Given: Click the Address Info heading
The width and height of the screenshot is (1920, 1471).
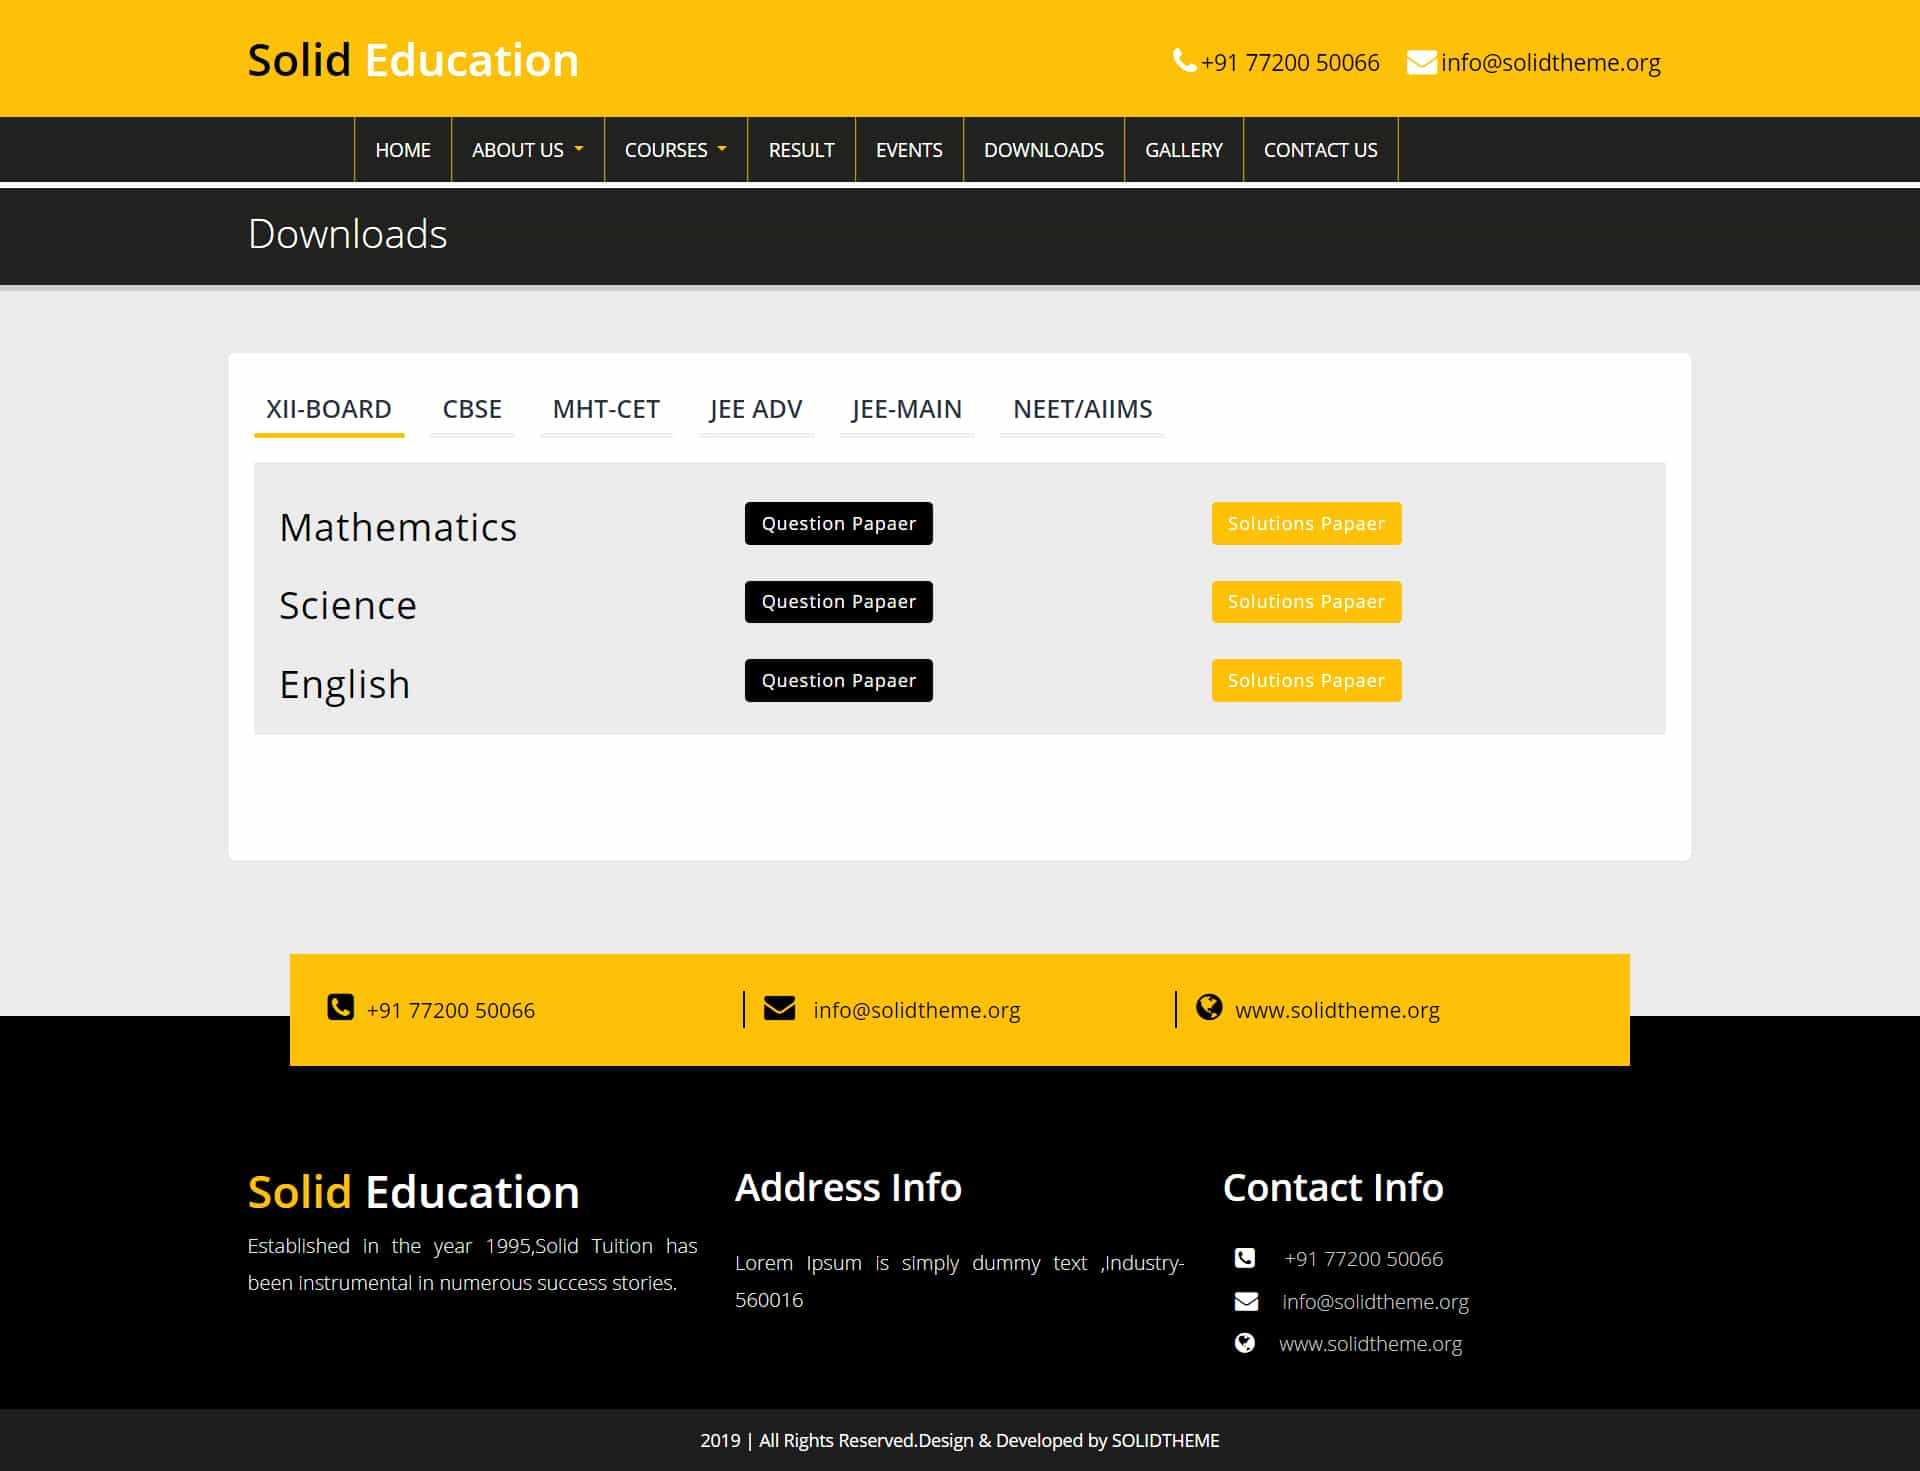Looking at the screenshot, I should click(x=848, y=1187).
